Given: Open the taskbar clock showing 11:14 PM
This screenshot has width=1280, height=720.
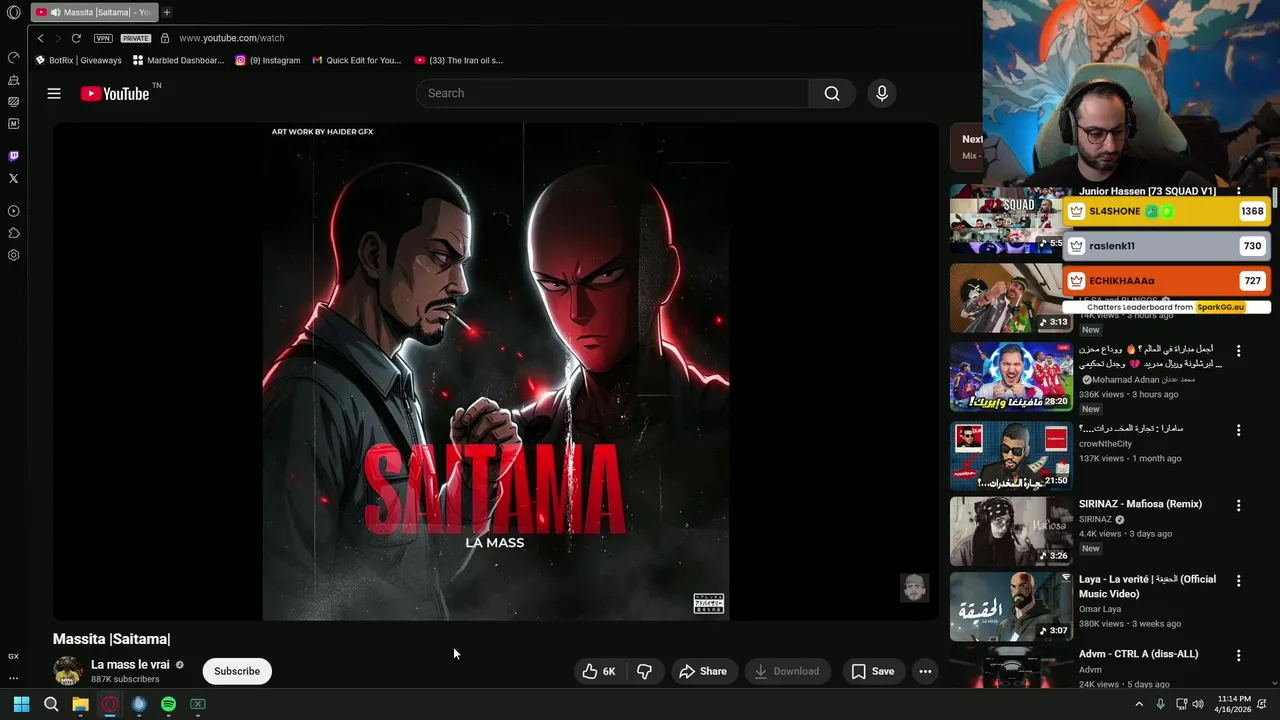Looking at the screenshot, I should pos(1234,704).
